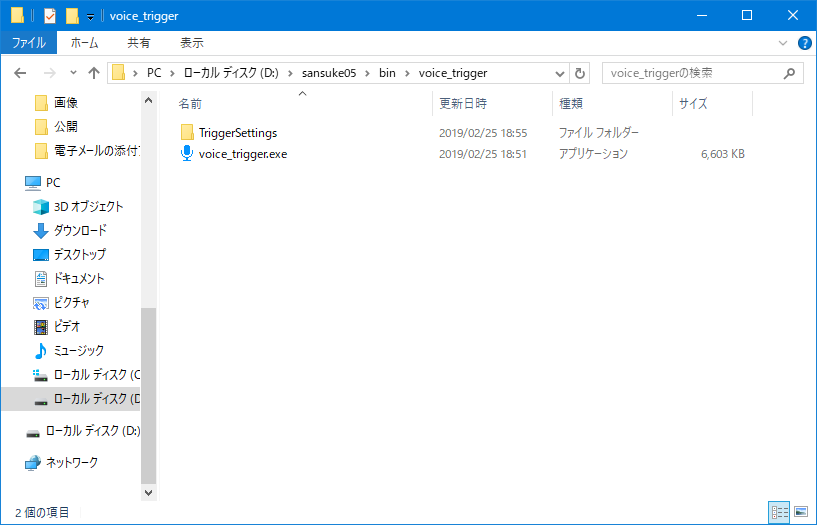Sort by the 種類 column header
This screenshot has height=525, width=817.
571,104
